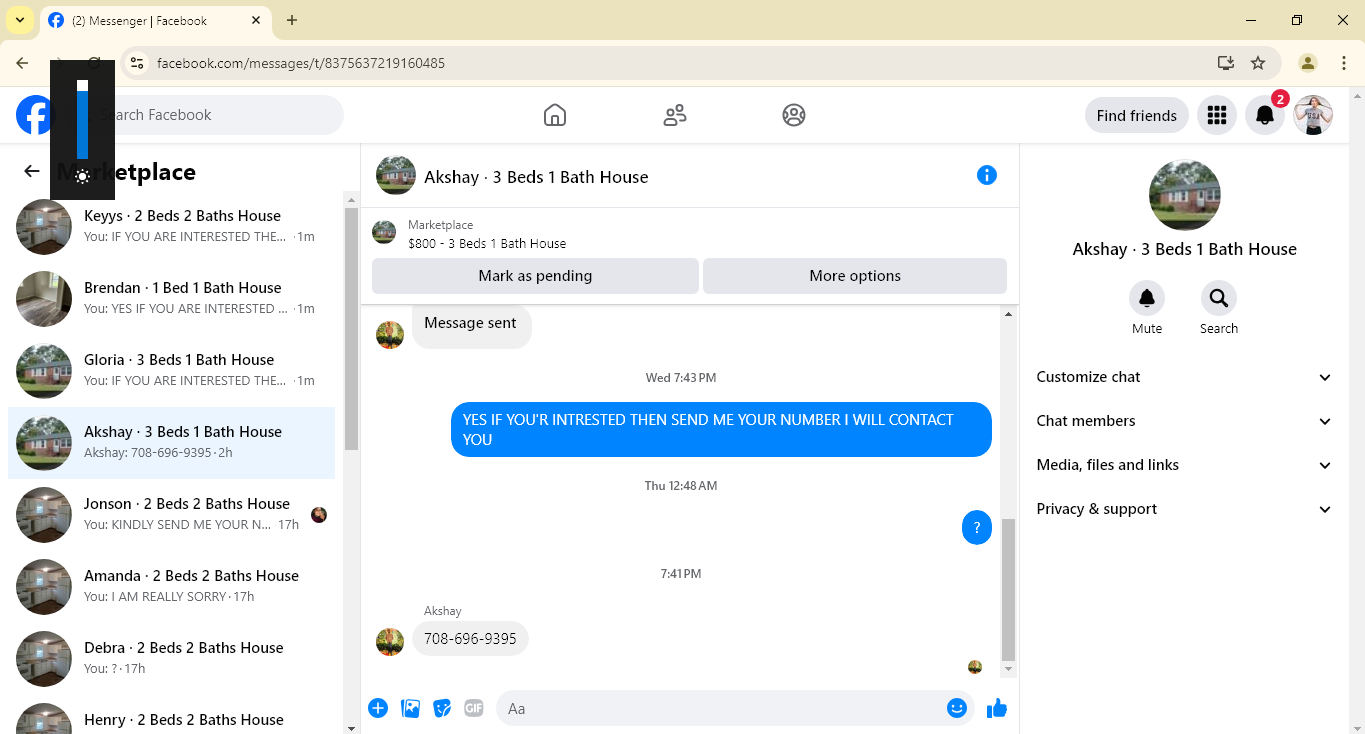Image resolution: width=1365 pixels, height=734 pixels.
Task: Attach a photo or file to message
Action: 410,709
